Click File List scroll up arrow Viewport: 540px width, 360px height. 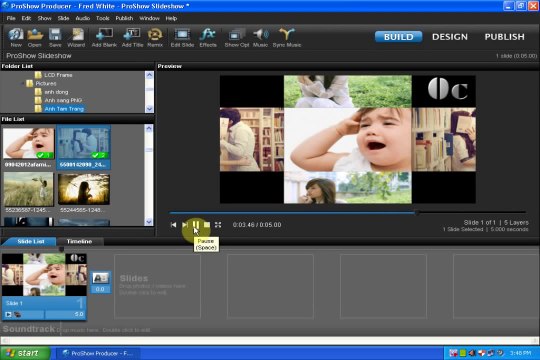coord(149,128)
